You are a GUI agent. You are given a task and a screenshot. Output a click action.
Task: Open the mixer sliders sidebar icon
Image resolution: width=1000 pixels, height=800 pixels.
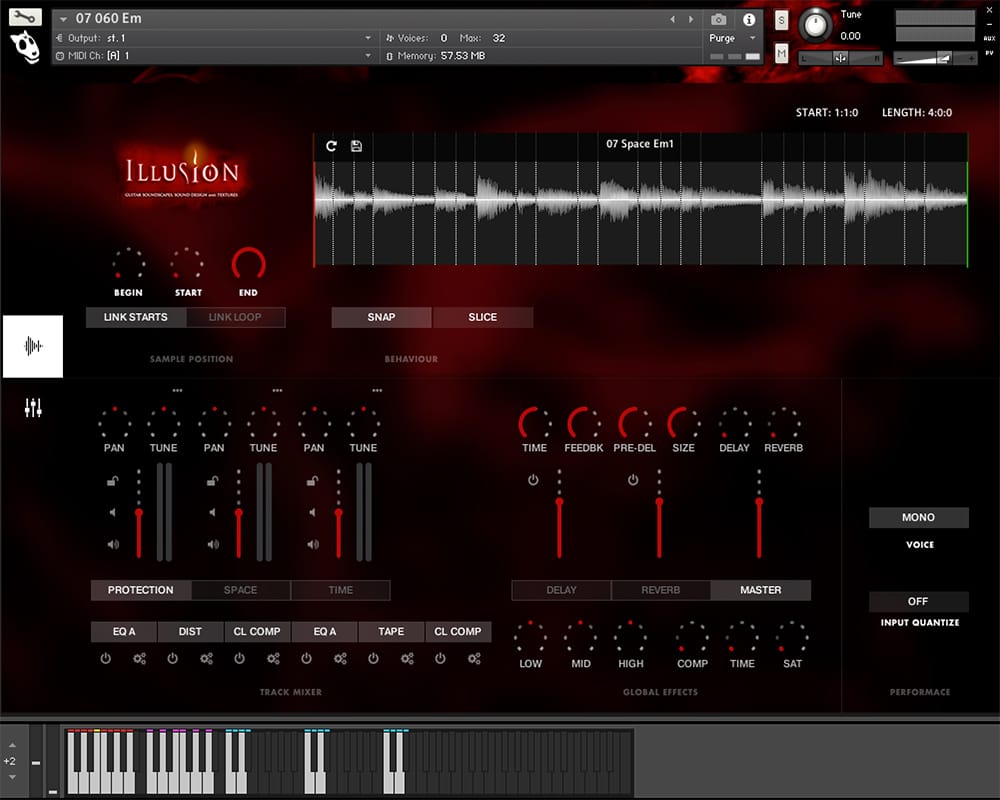pyautogui.click(x=33, y=408)
